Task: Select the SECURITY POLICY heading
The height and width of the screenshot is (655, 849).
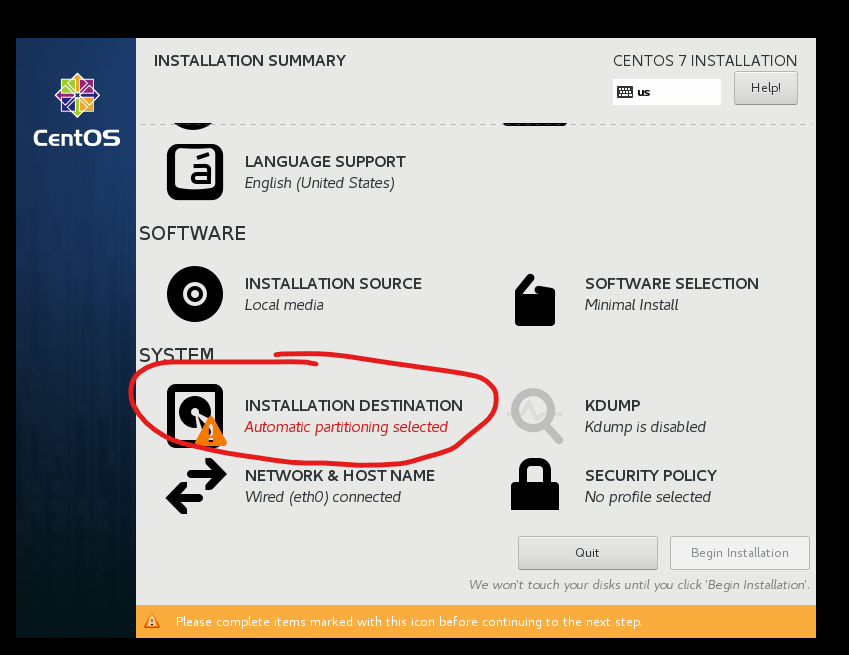Action: click(x=651, y=475)
